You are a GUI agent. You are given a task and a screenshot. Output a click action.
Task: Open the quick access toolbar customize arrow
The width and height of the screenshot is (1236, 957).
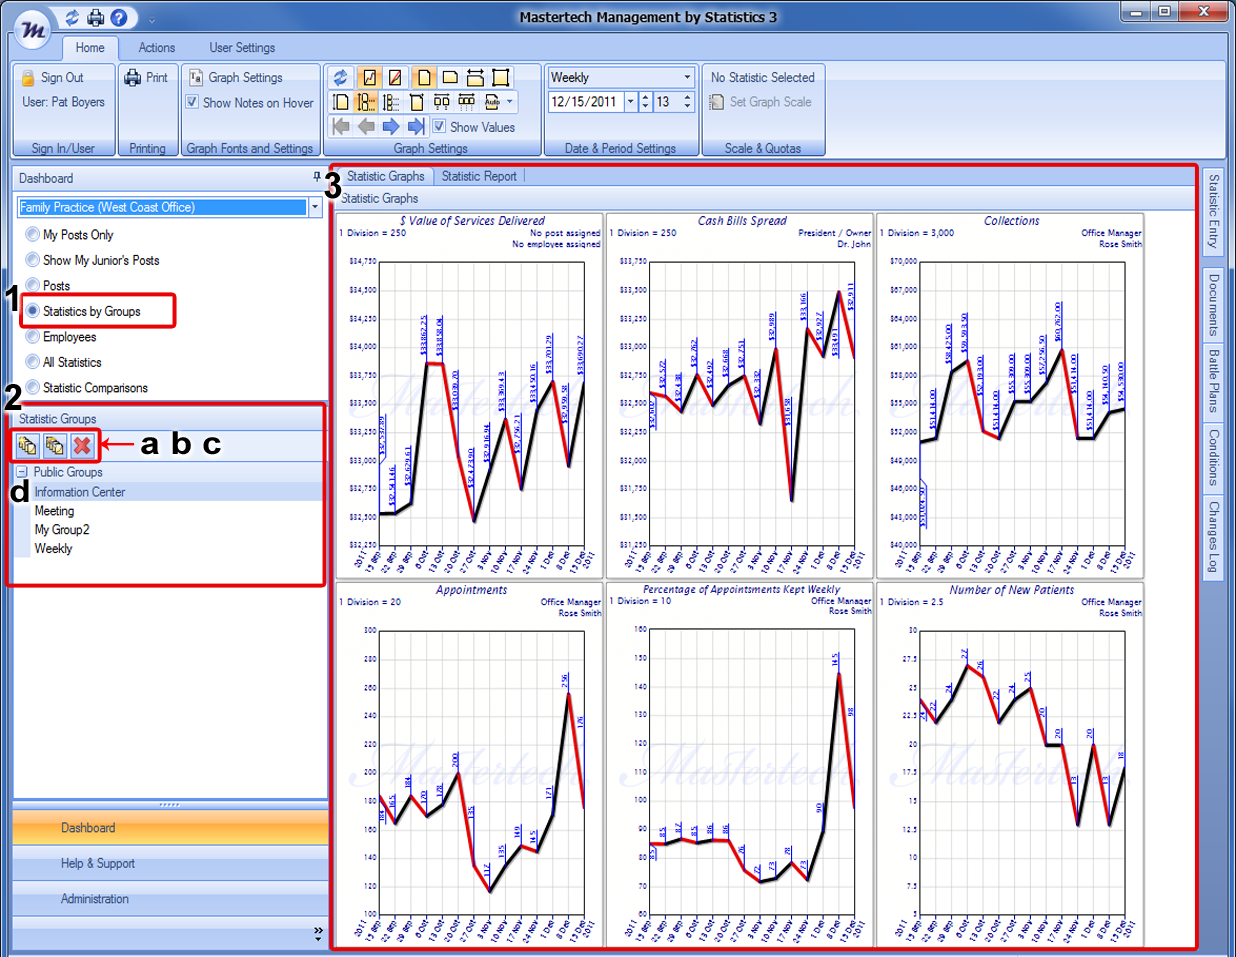click(152, 19)
